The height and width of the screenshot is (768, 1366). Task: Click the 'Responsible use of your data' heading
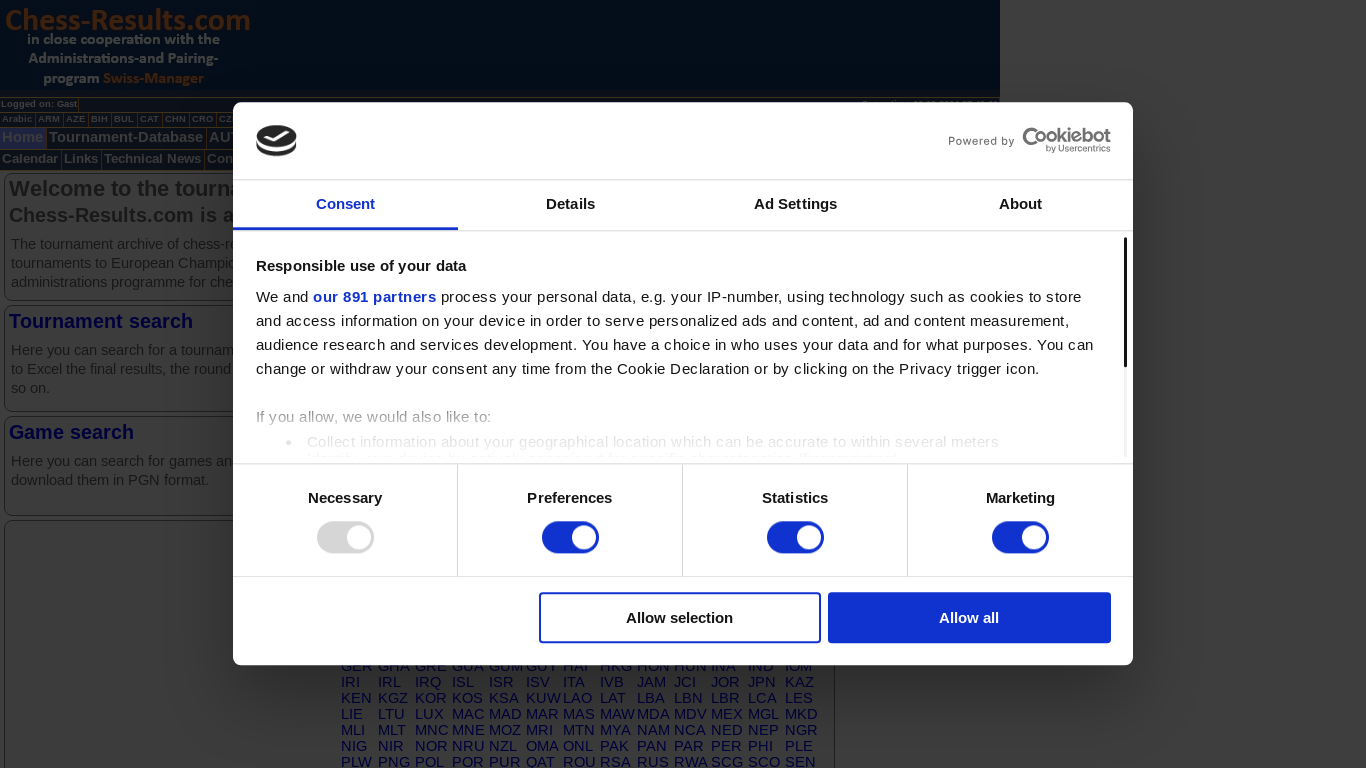pos(361,266)
